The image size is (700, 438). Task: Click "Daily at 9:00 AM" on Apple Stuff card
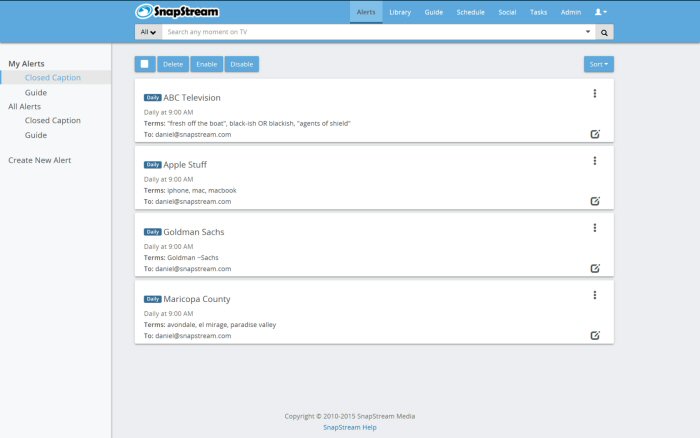click(168, 179)
